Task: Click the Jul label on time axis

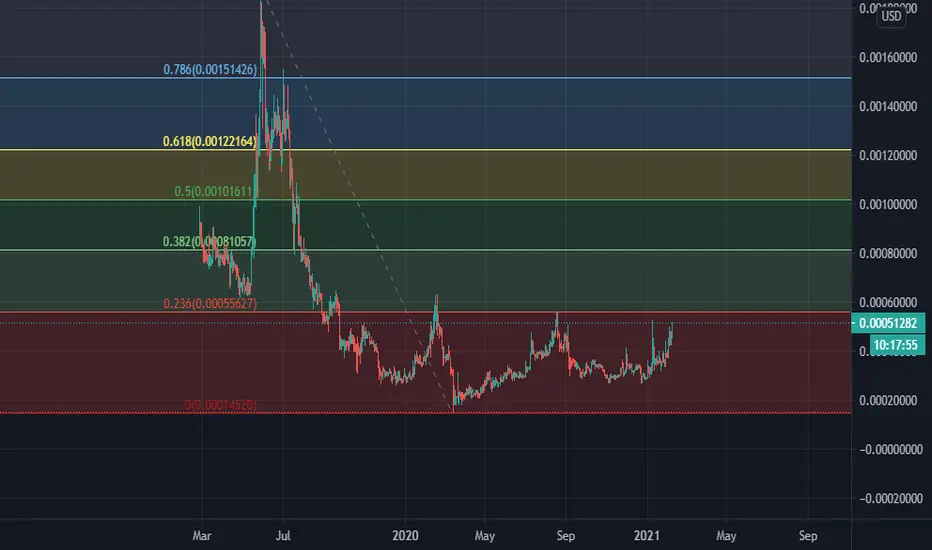Action: tap(283, 536)
